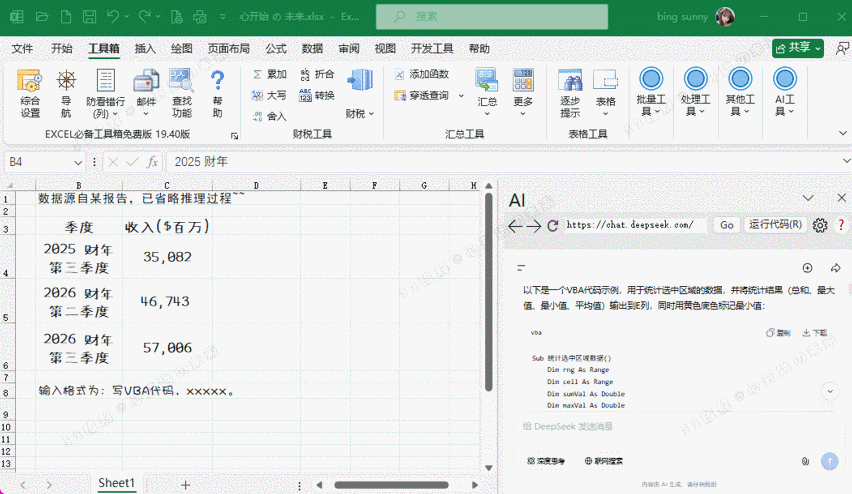The height and width of the screenshot is (494, 852).
Task: Expand the 批量工具 dropdown menu
Action: click(x=651, y=93)
